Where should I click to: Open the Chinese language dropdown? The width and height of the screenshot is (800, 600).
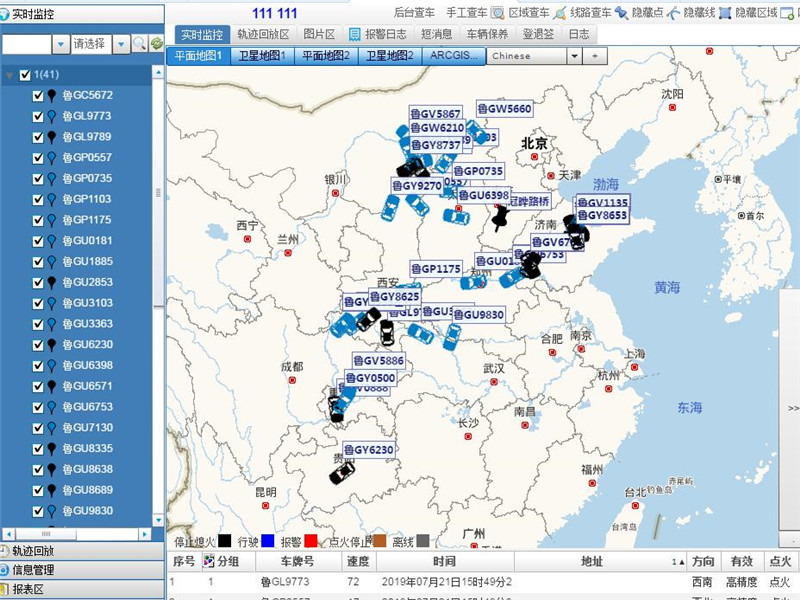tap(574, 56)
